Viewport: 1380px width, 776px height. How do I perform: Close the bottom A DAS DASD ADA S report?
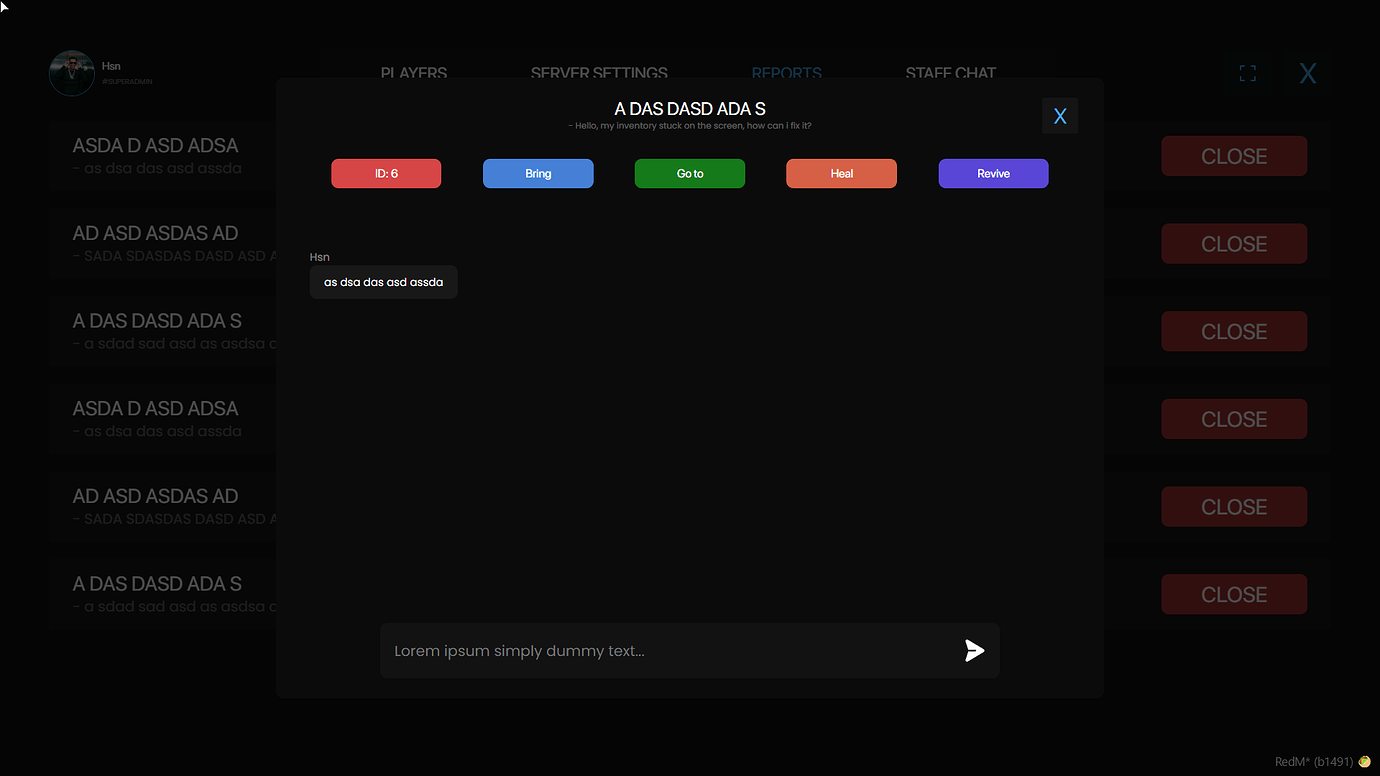click(1234, 594)
